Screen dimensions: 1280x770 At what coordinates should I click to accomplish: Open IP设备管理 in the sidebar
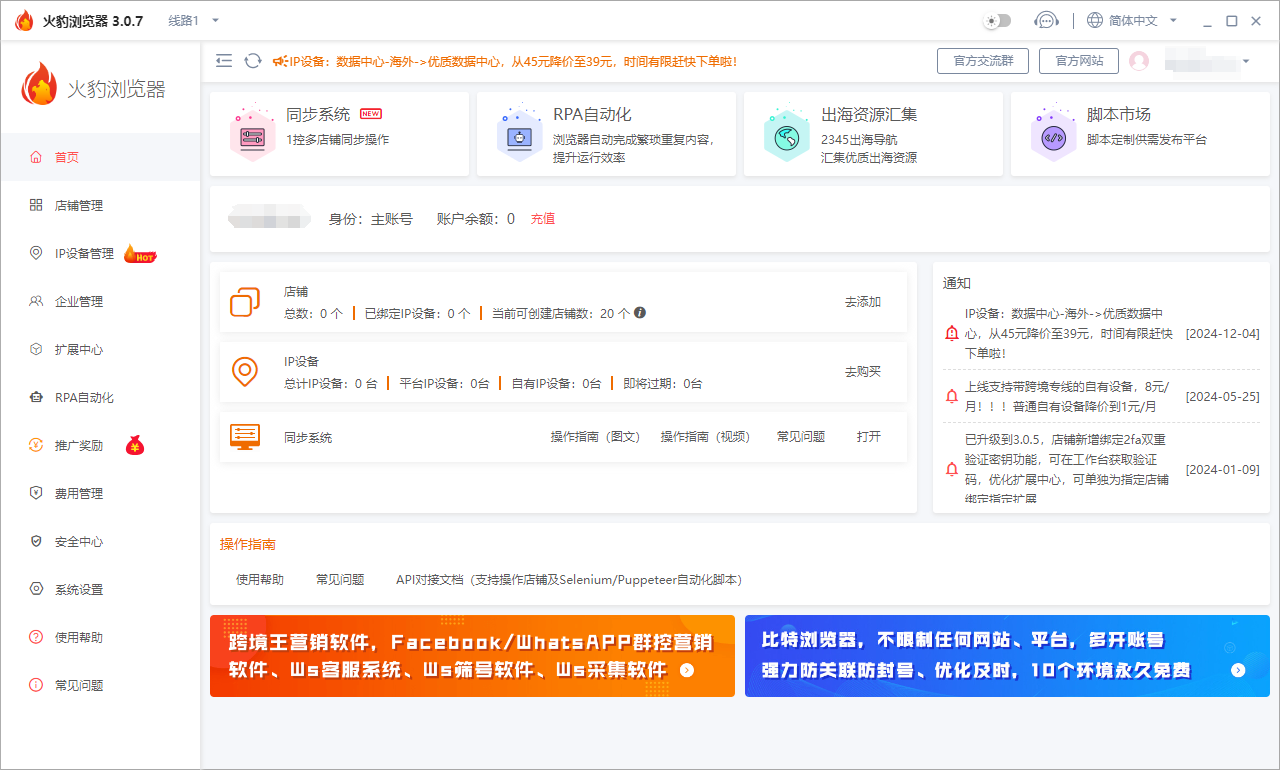[100, 253]
